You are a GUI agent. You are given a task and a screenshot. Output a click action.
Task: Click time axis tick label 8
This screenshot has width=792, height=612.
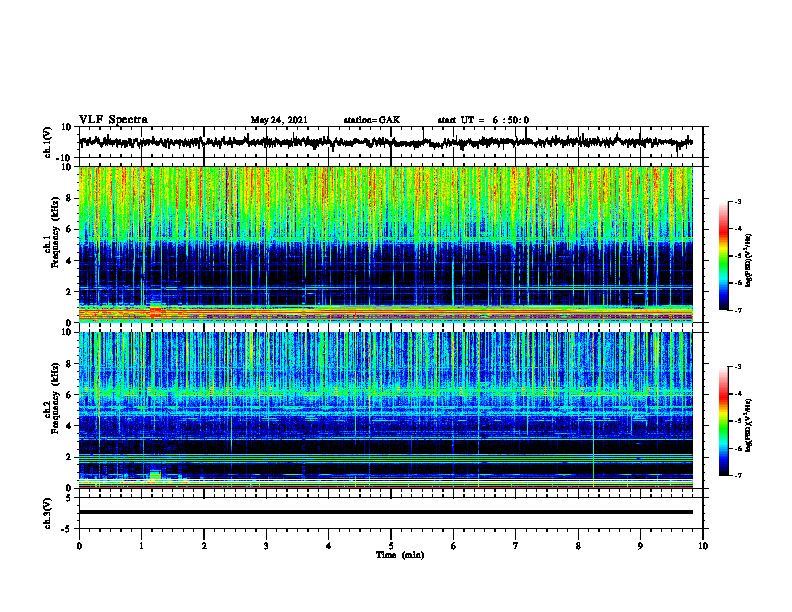(x=578, y=546)
